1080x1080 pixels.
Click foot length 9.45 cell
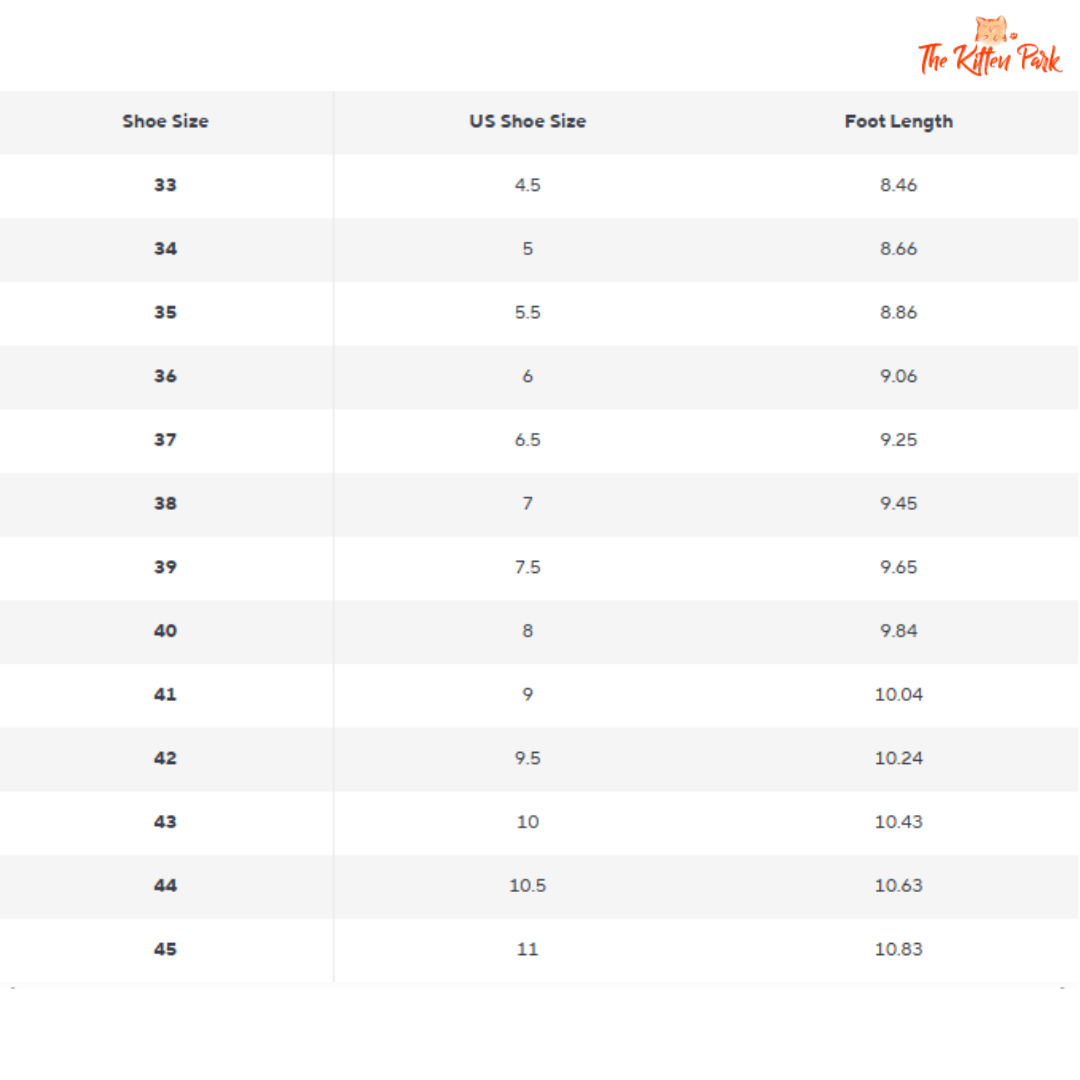click(898, 503)
